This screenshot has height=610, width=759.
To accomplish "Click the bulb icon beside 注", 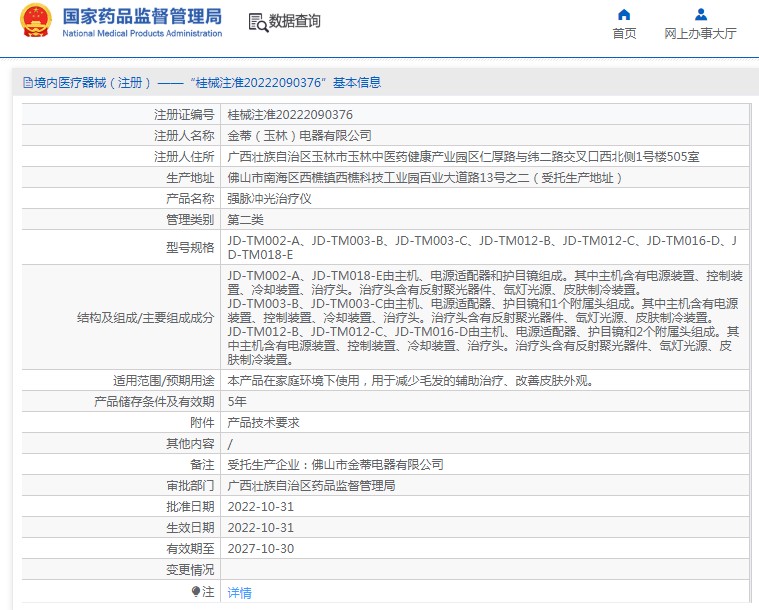I will 196,592.
